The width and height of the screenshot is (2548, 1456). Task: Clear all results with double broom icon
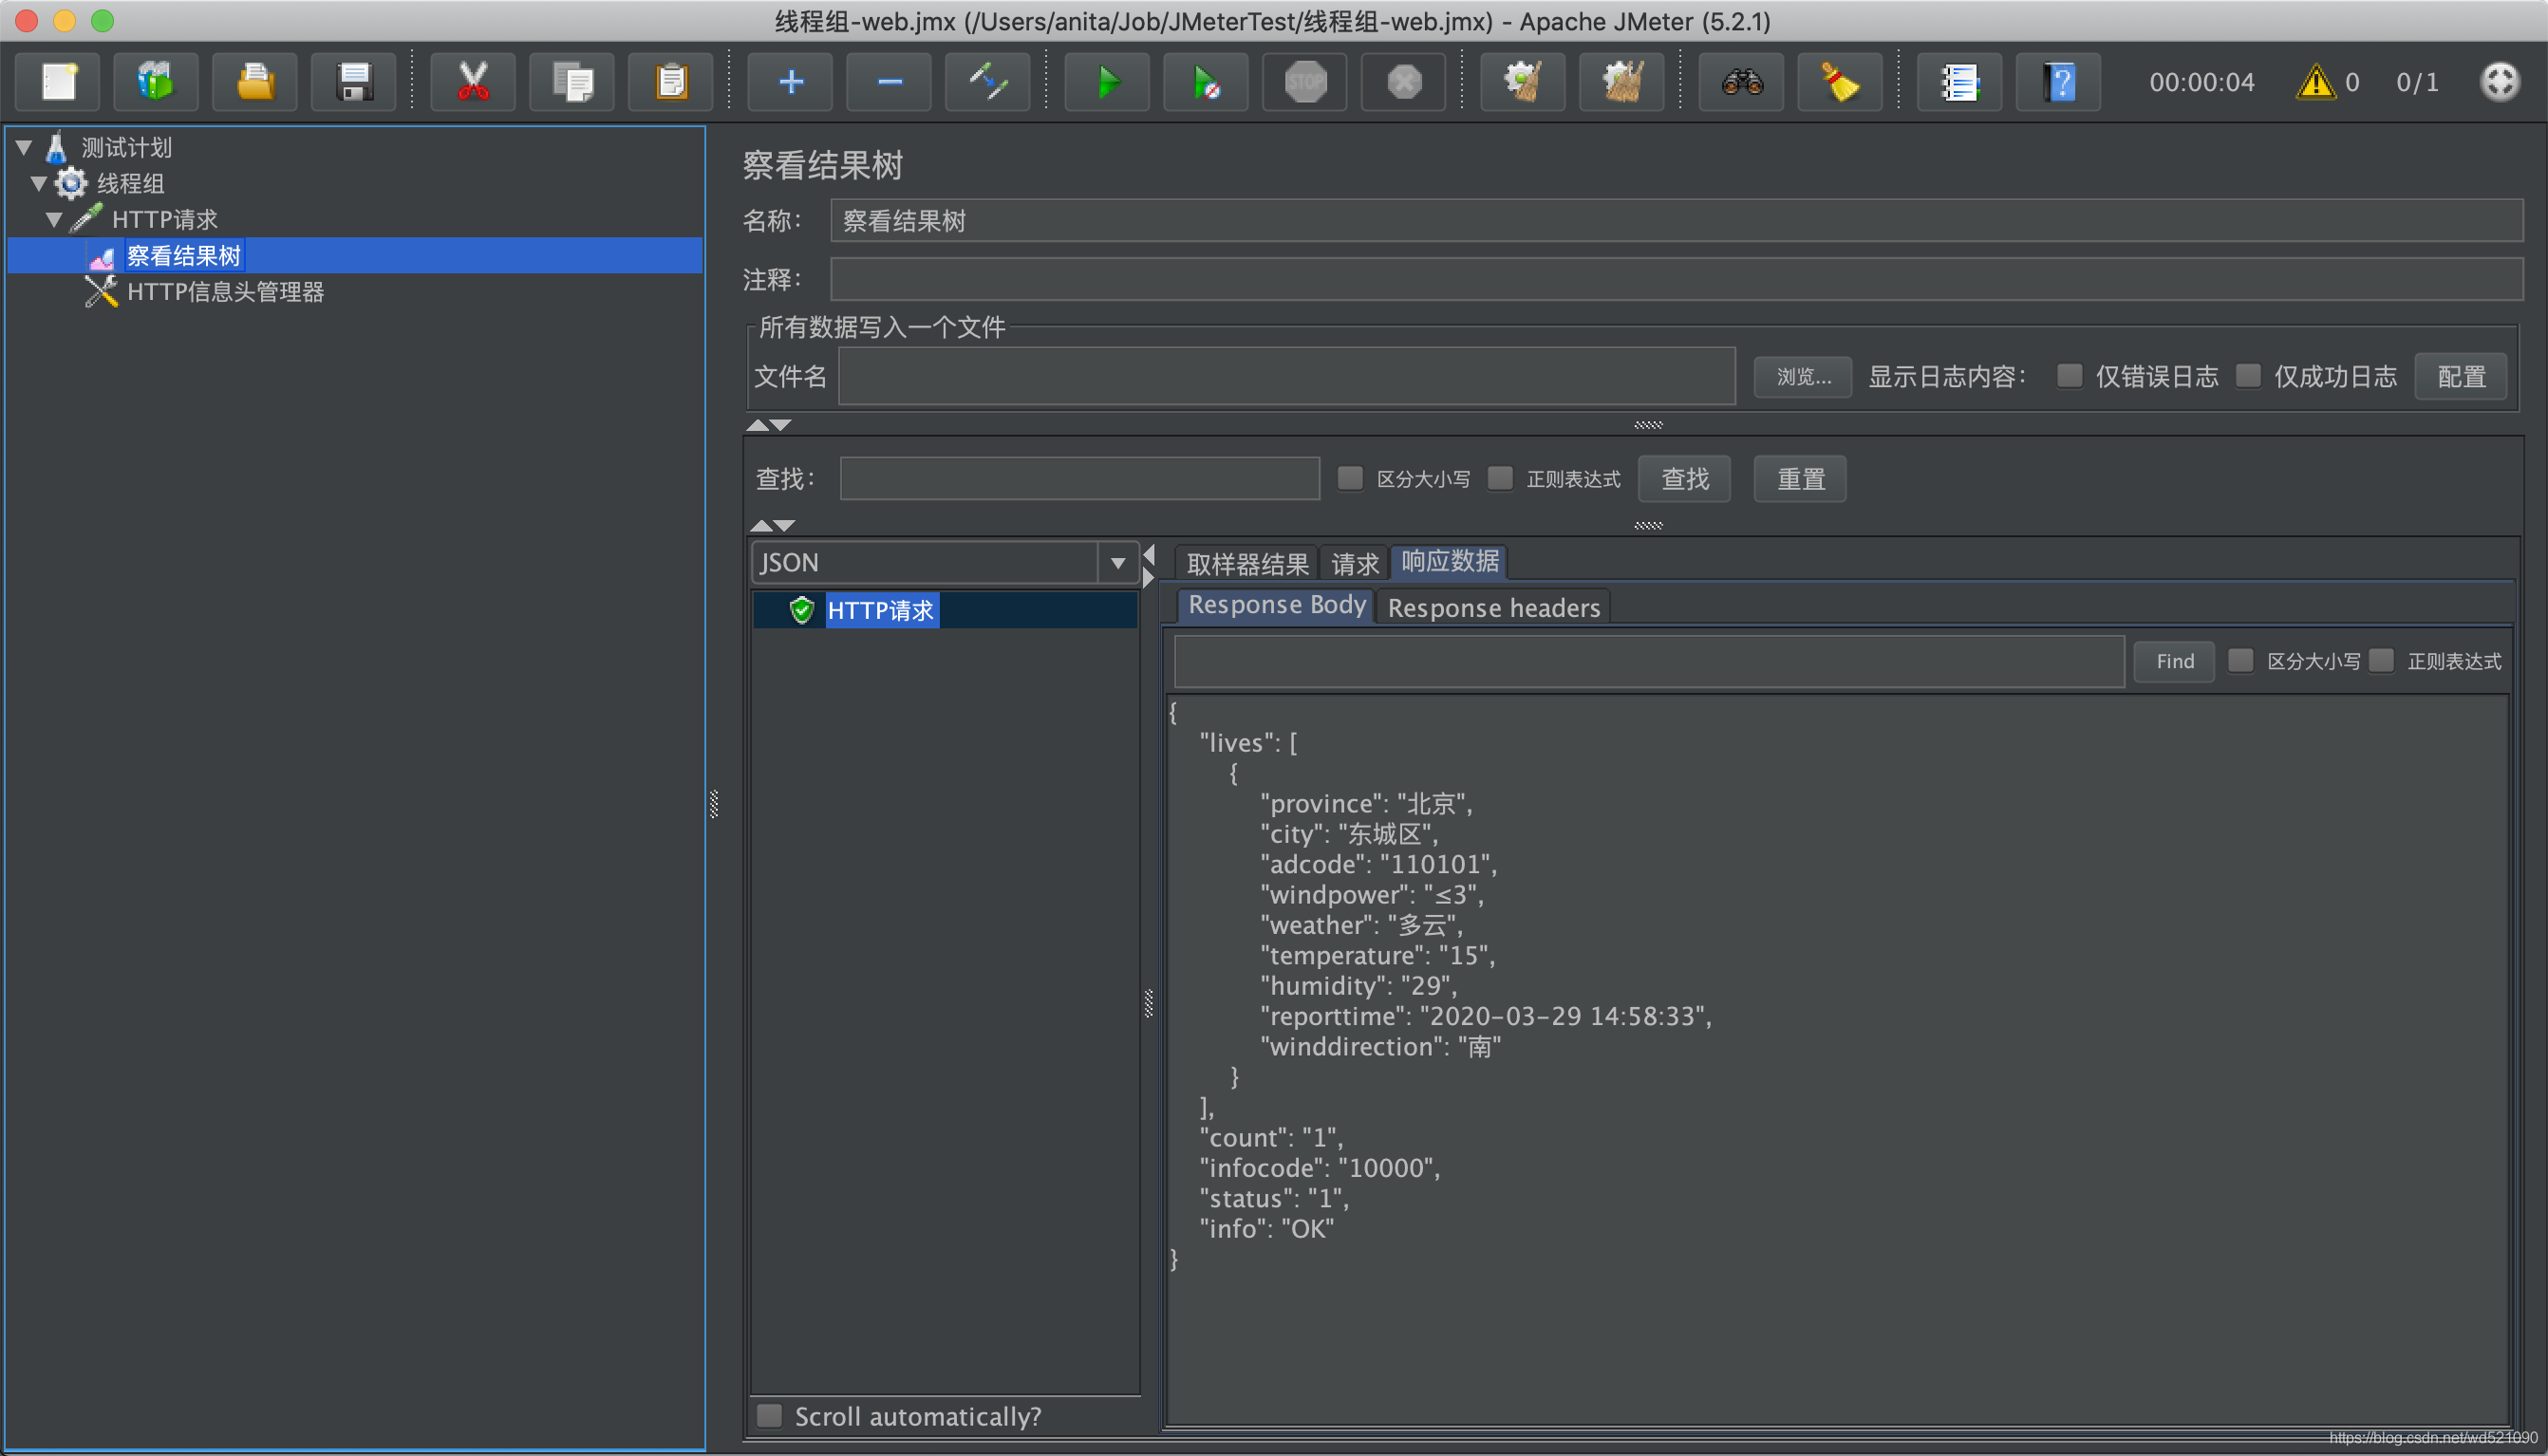click(1622, 82)
